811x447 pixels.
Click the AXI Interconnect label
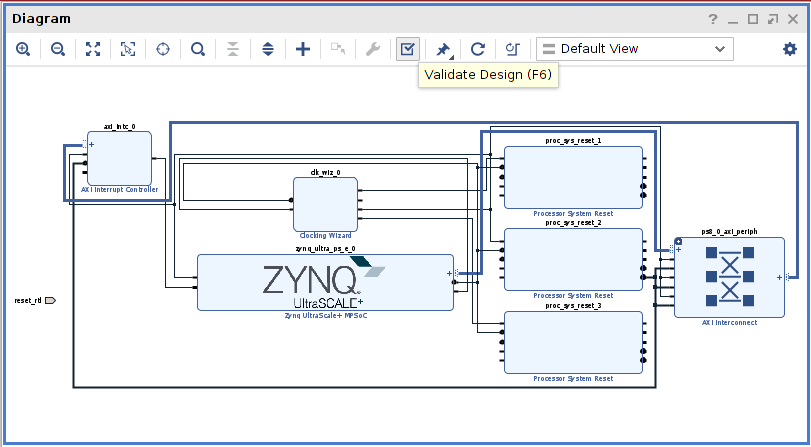click(x=729, y=322)
